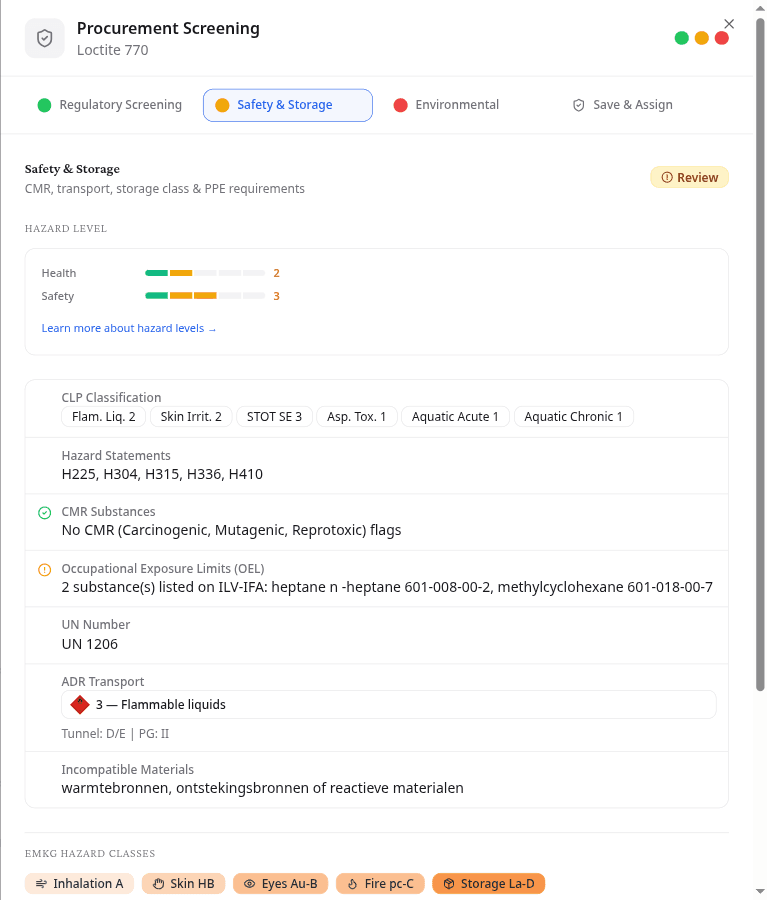The width and height of the screenshot is (767, 900).
Task: Click the Health level value 2
Action: click(276, 273)
